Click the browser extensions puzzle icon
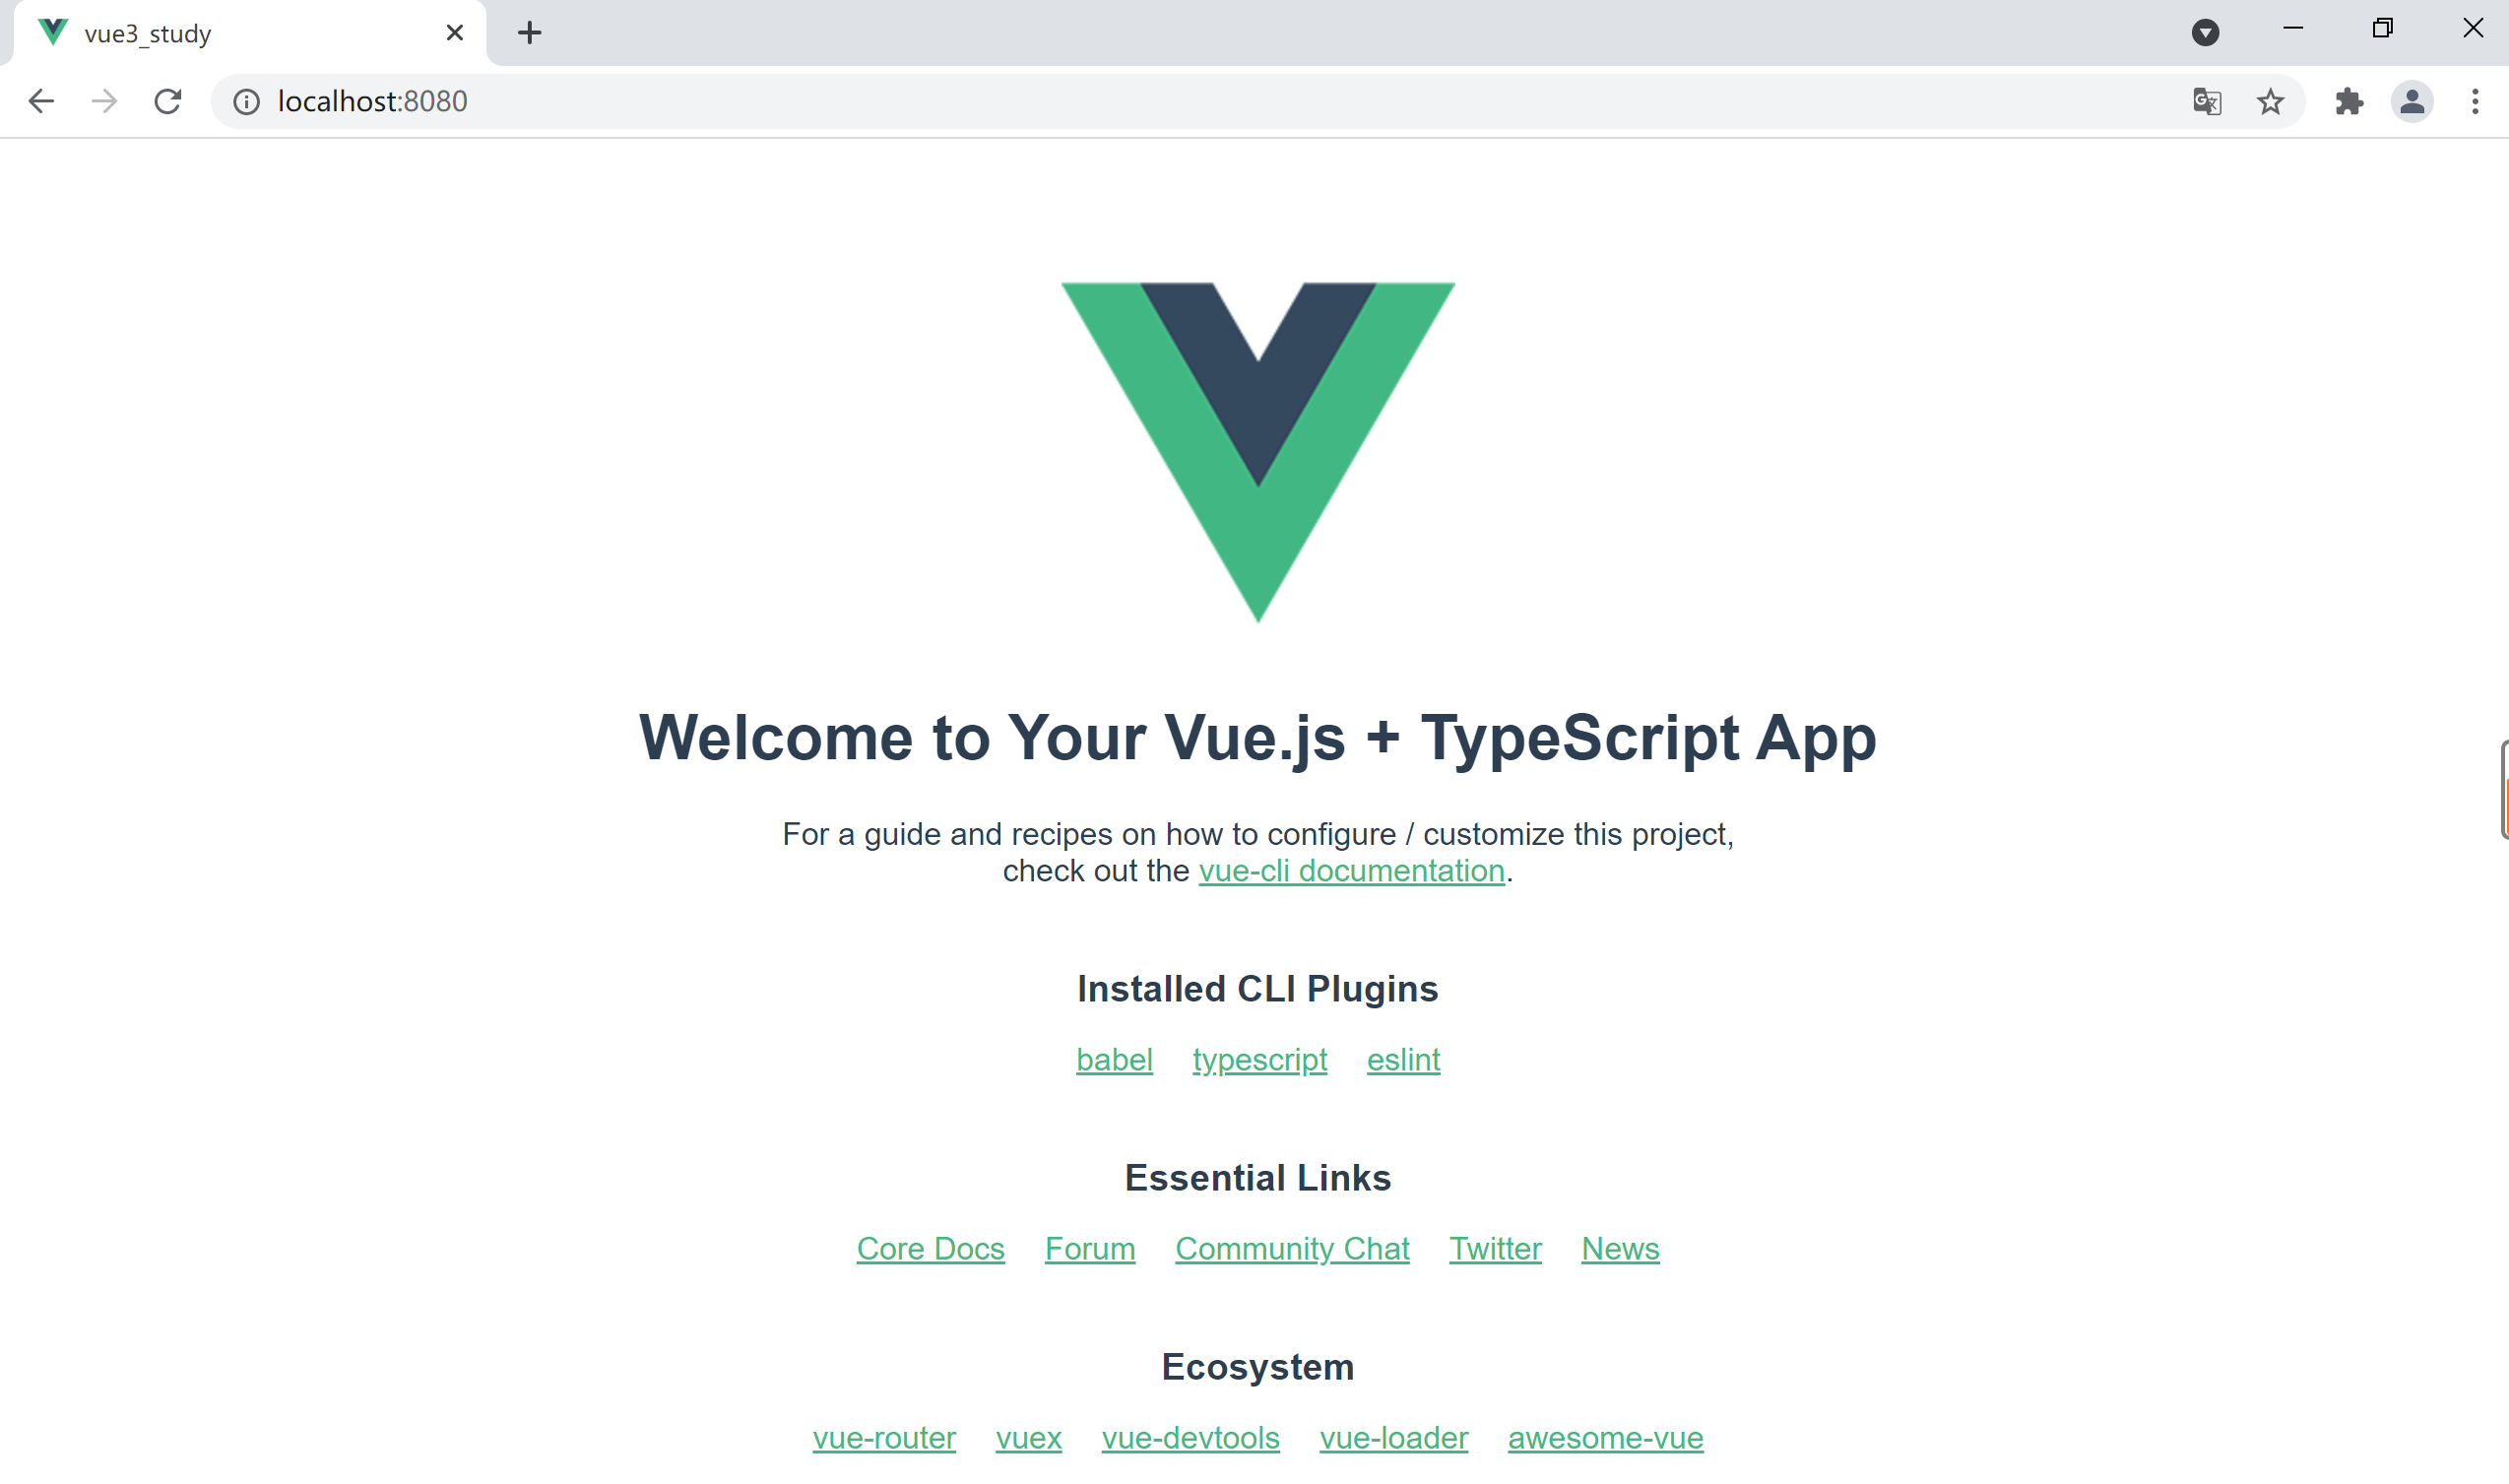2509x1484 pixels. pyautogui.click(x=2348, y=100)
